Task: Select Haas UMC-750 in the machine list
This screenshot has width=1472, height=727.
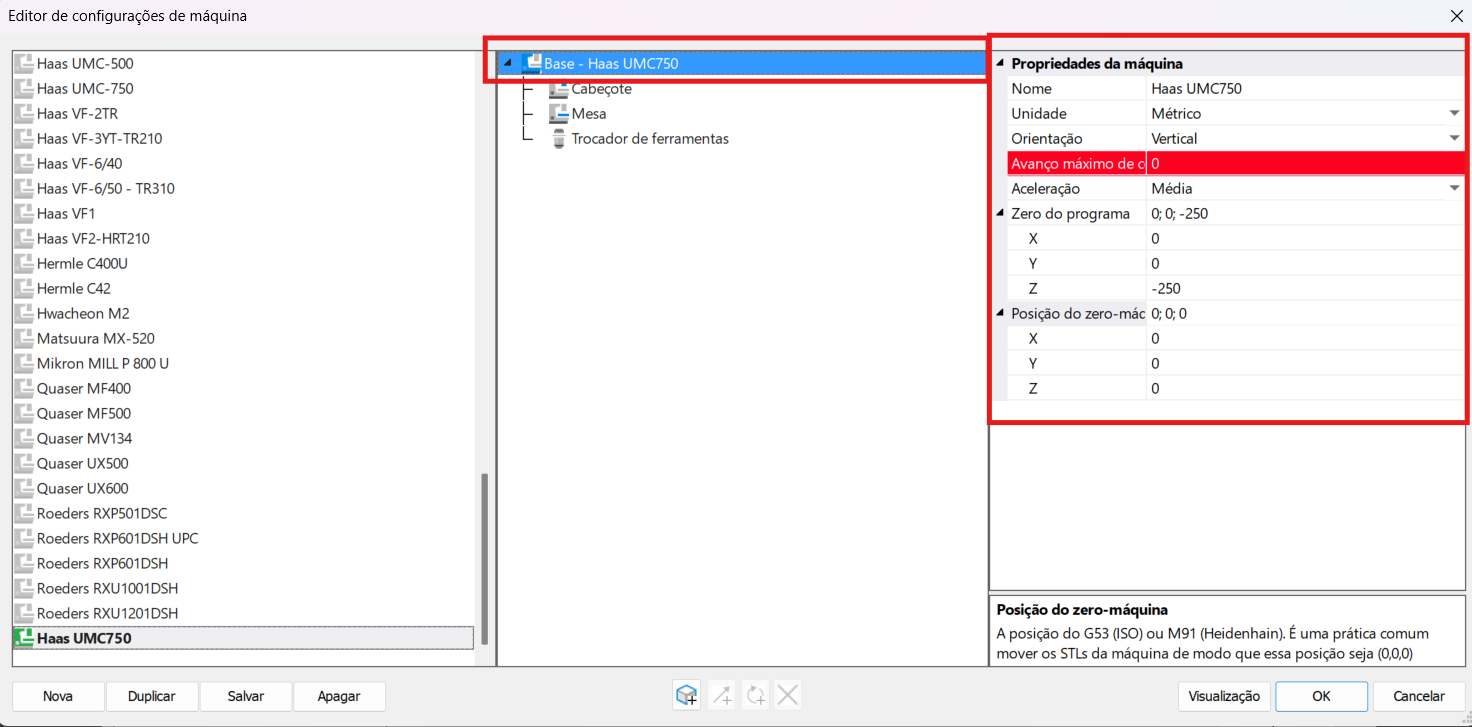Action: [x=85, y=88]
